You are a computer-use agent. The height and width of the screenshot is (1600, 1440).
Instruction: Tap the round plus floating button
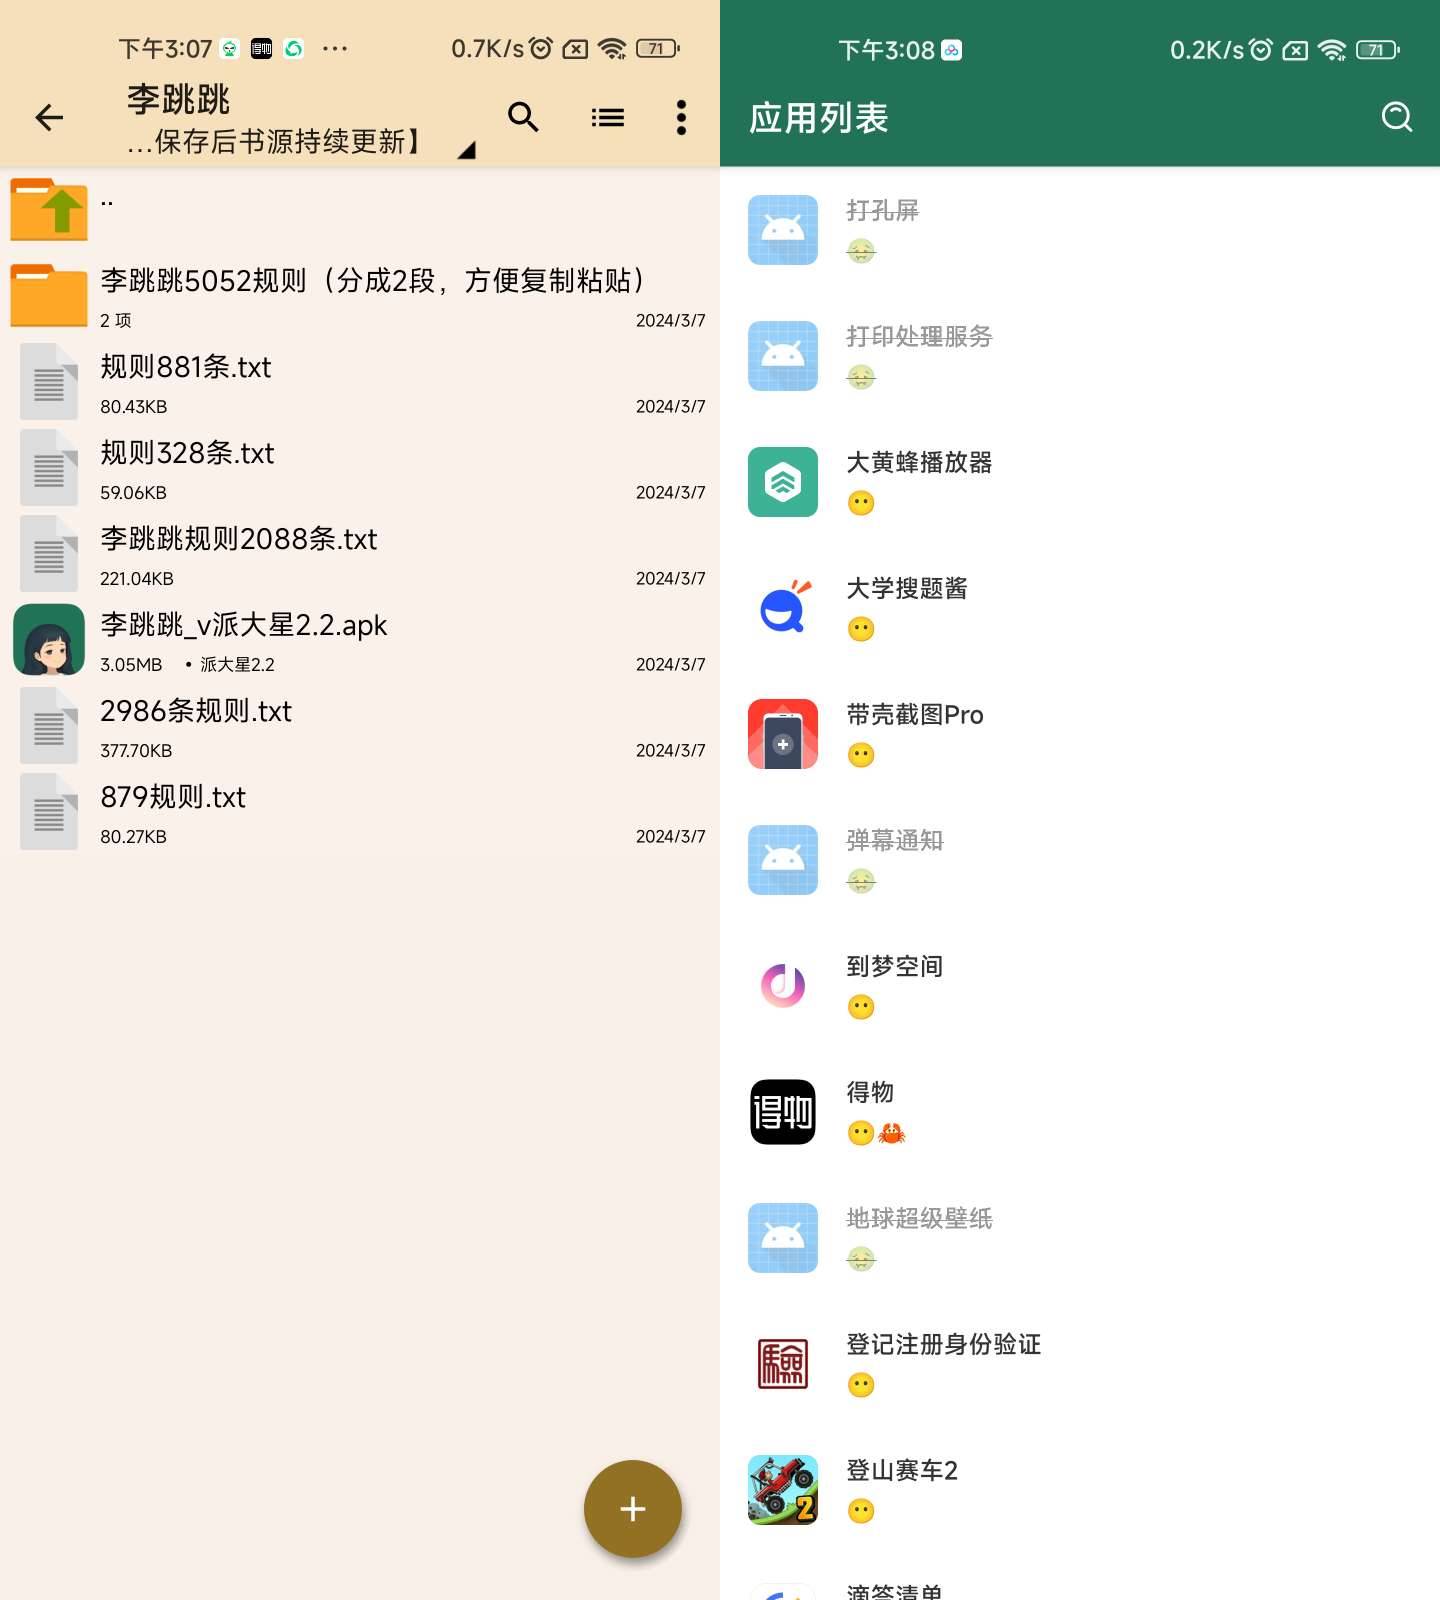(x=633, y=1509)
